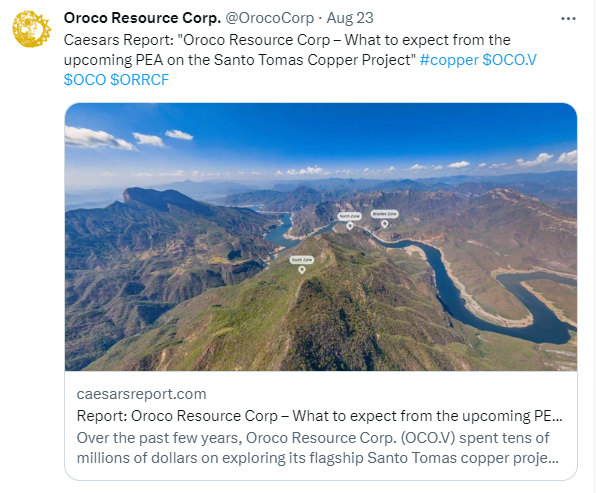Viewport: 596px width, 493px height.
Task: Open the $ORRCF cashtag link
Action: pyautogui.click(x=139, y=80)
